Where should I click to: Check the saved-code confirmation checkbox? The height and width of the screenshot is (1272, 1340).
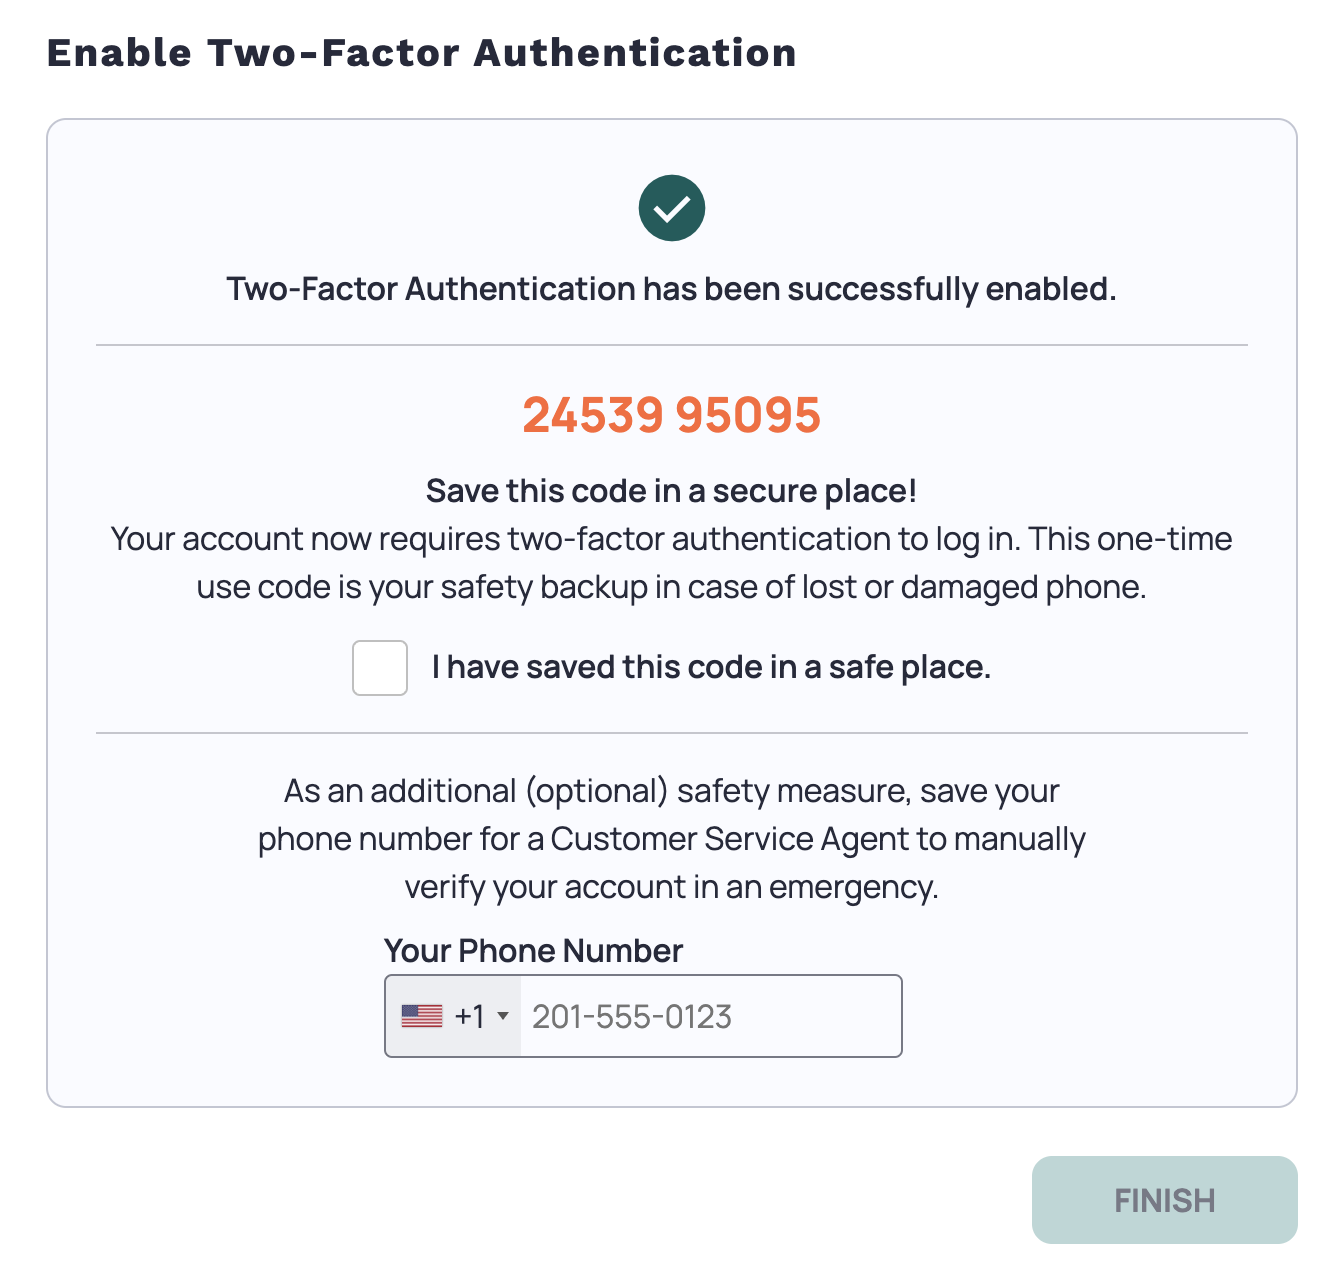click(380, 668)
